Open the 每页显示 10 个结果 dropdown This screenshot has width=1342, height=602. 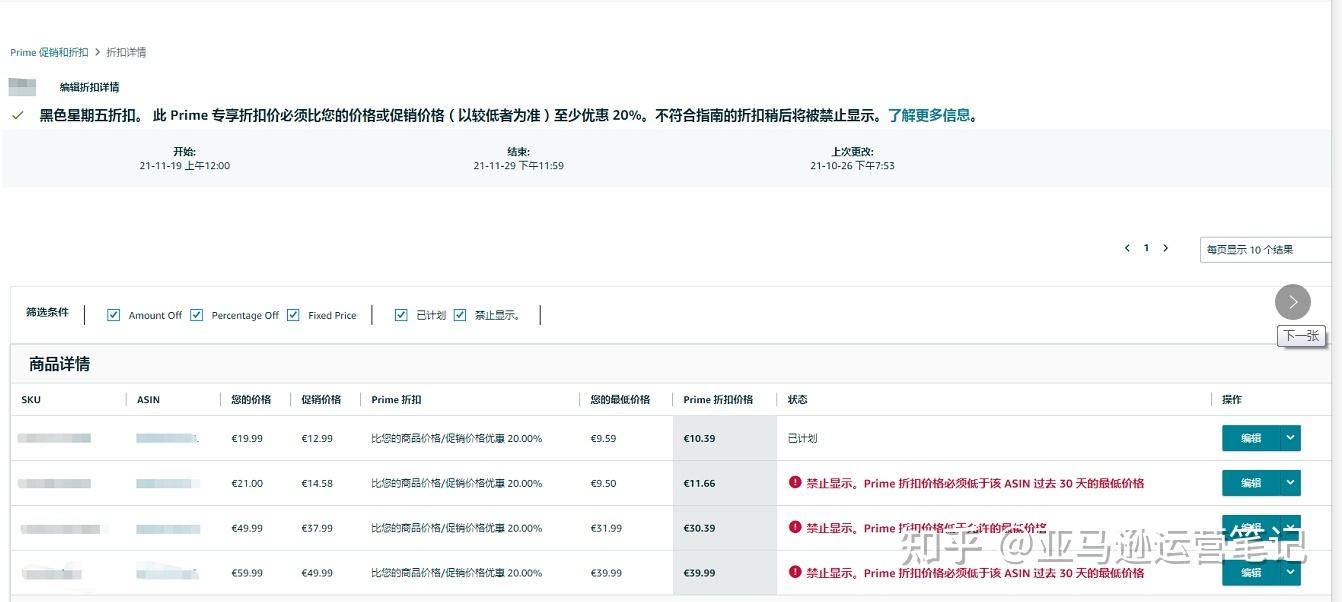(1266, 250)
